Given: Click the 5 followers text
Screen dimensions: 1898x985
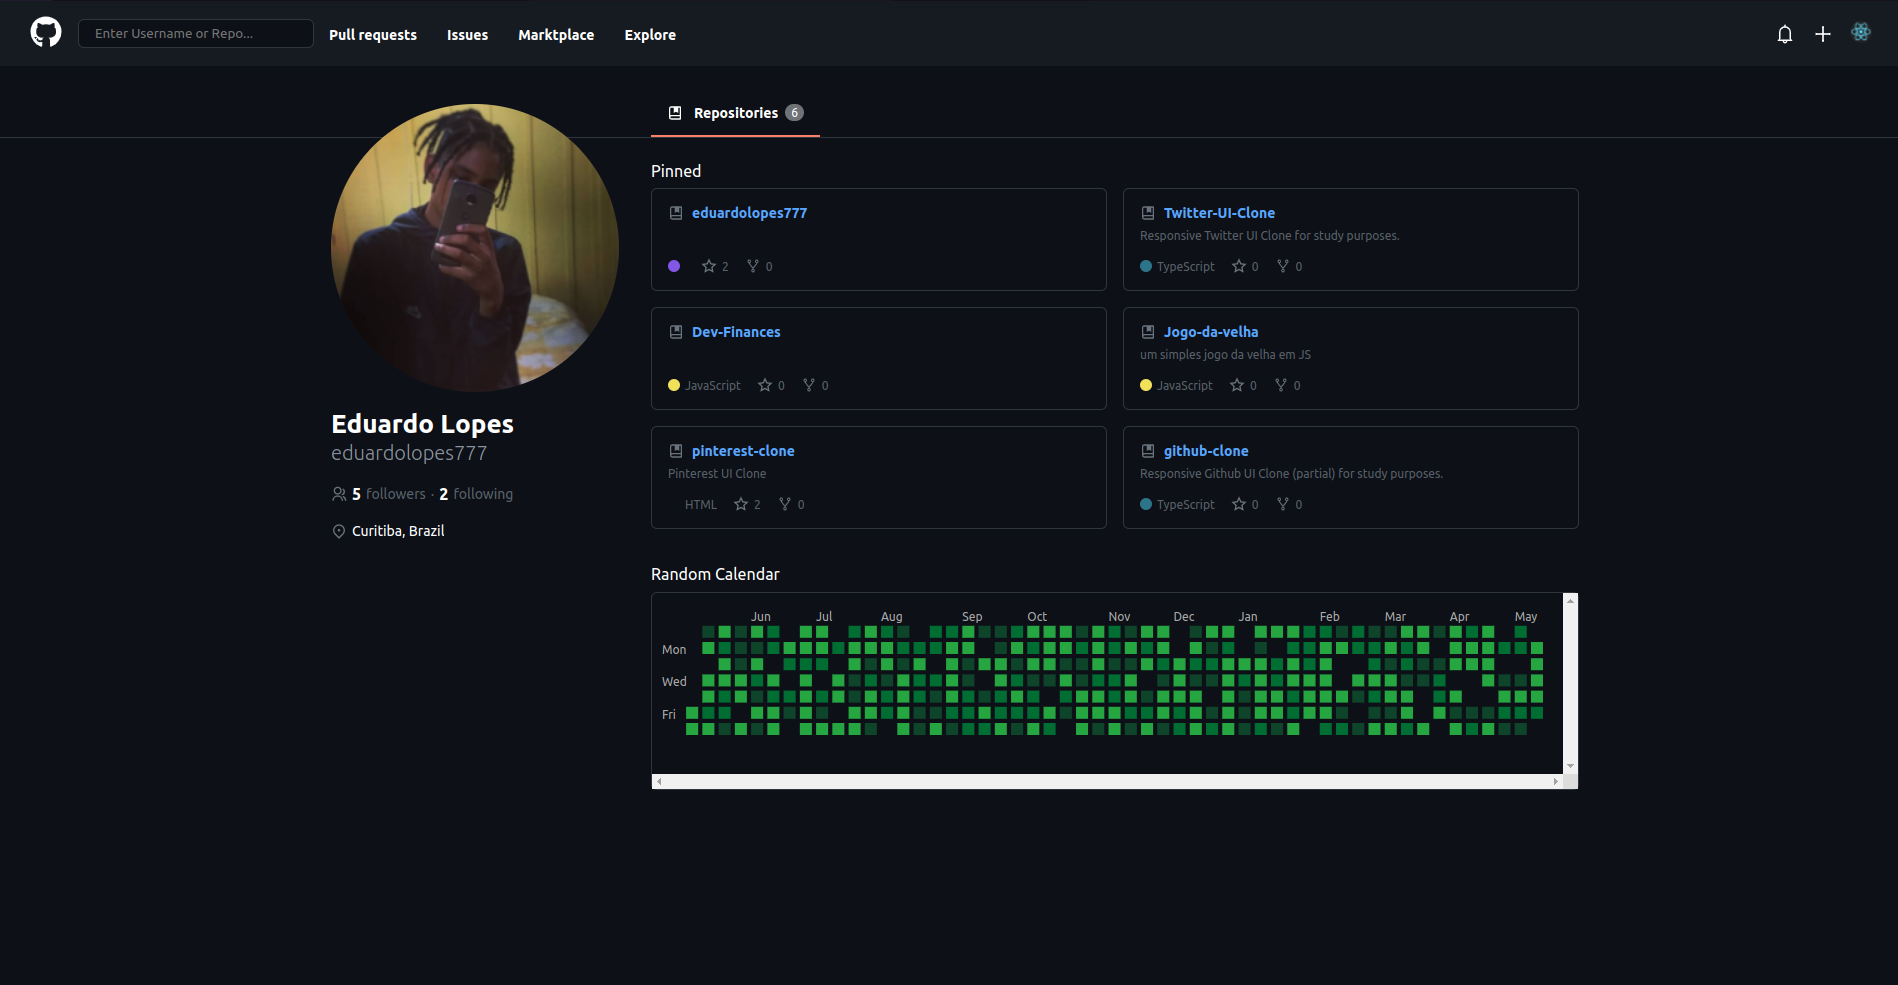Looking at the screenshot, I should pos(389,494).
